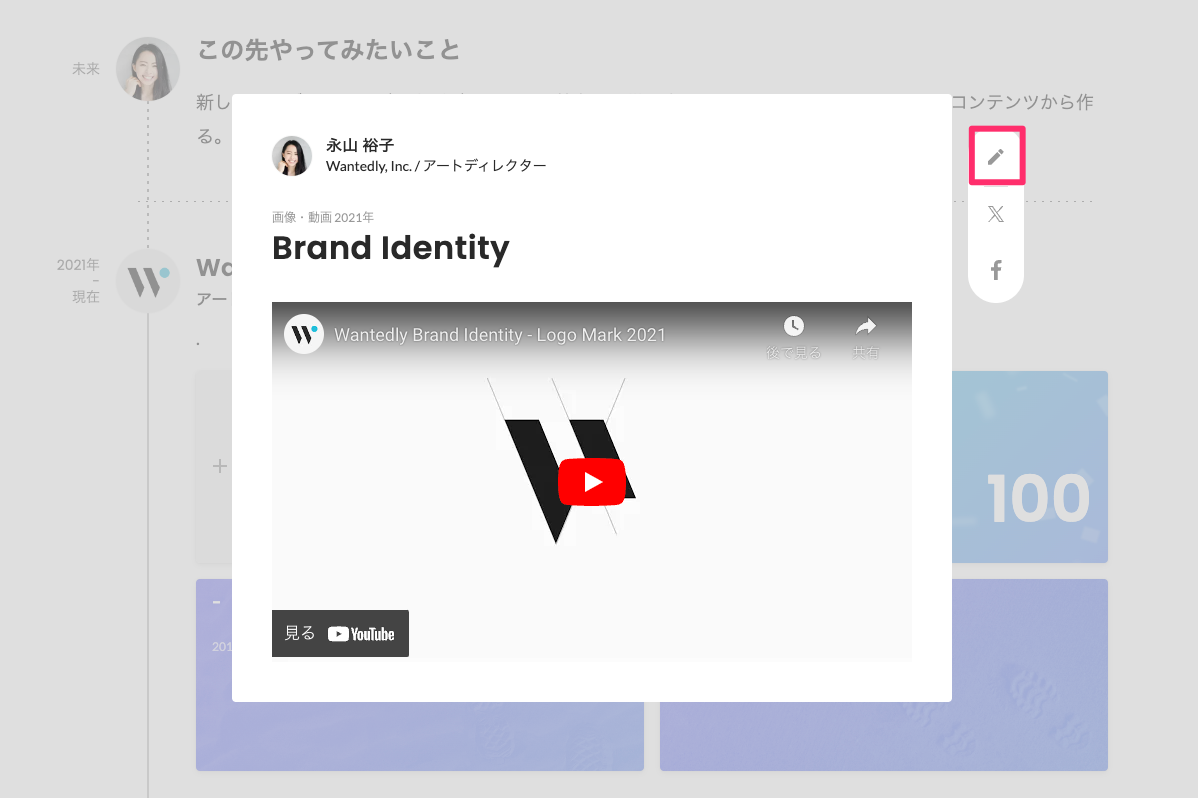The height and width of the screenshot is (798, 1198).
Task: Share via the Facebook icon
Action: click(x=996, y=270)
